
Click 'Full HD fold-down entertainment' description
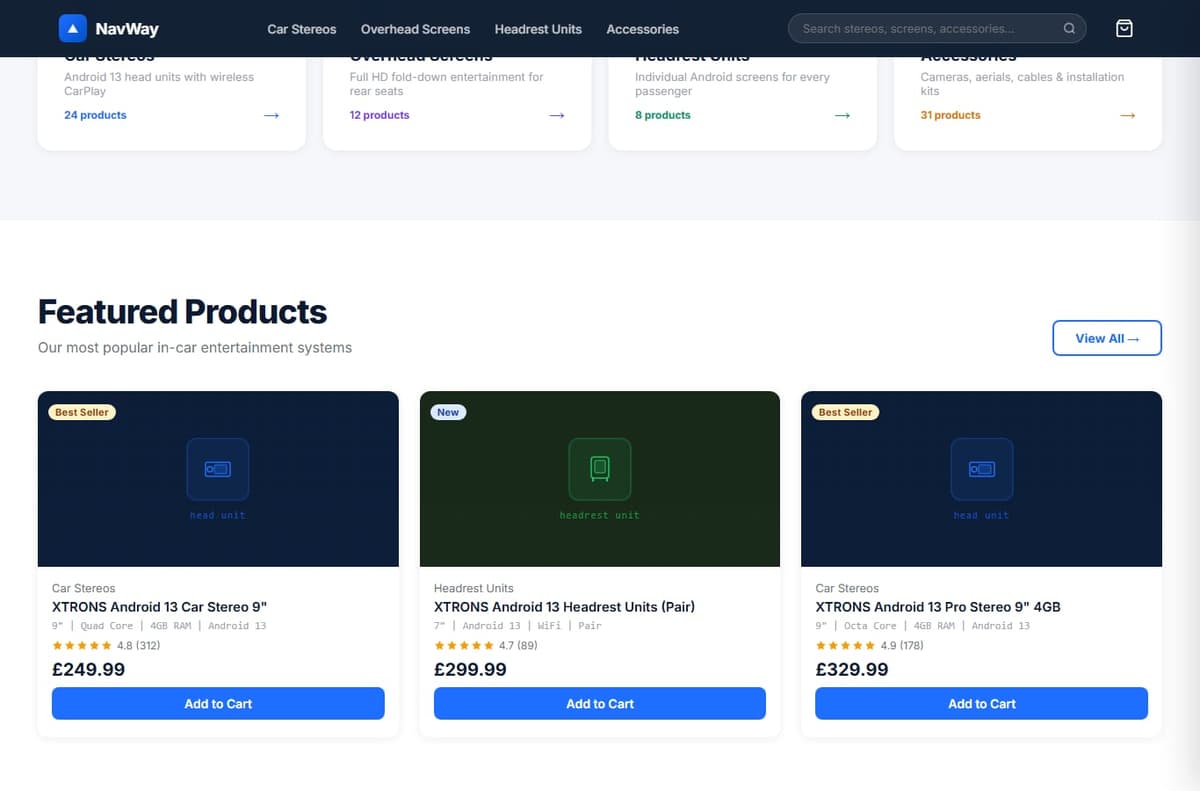447,84
